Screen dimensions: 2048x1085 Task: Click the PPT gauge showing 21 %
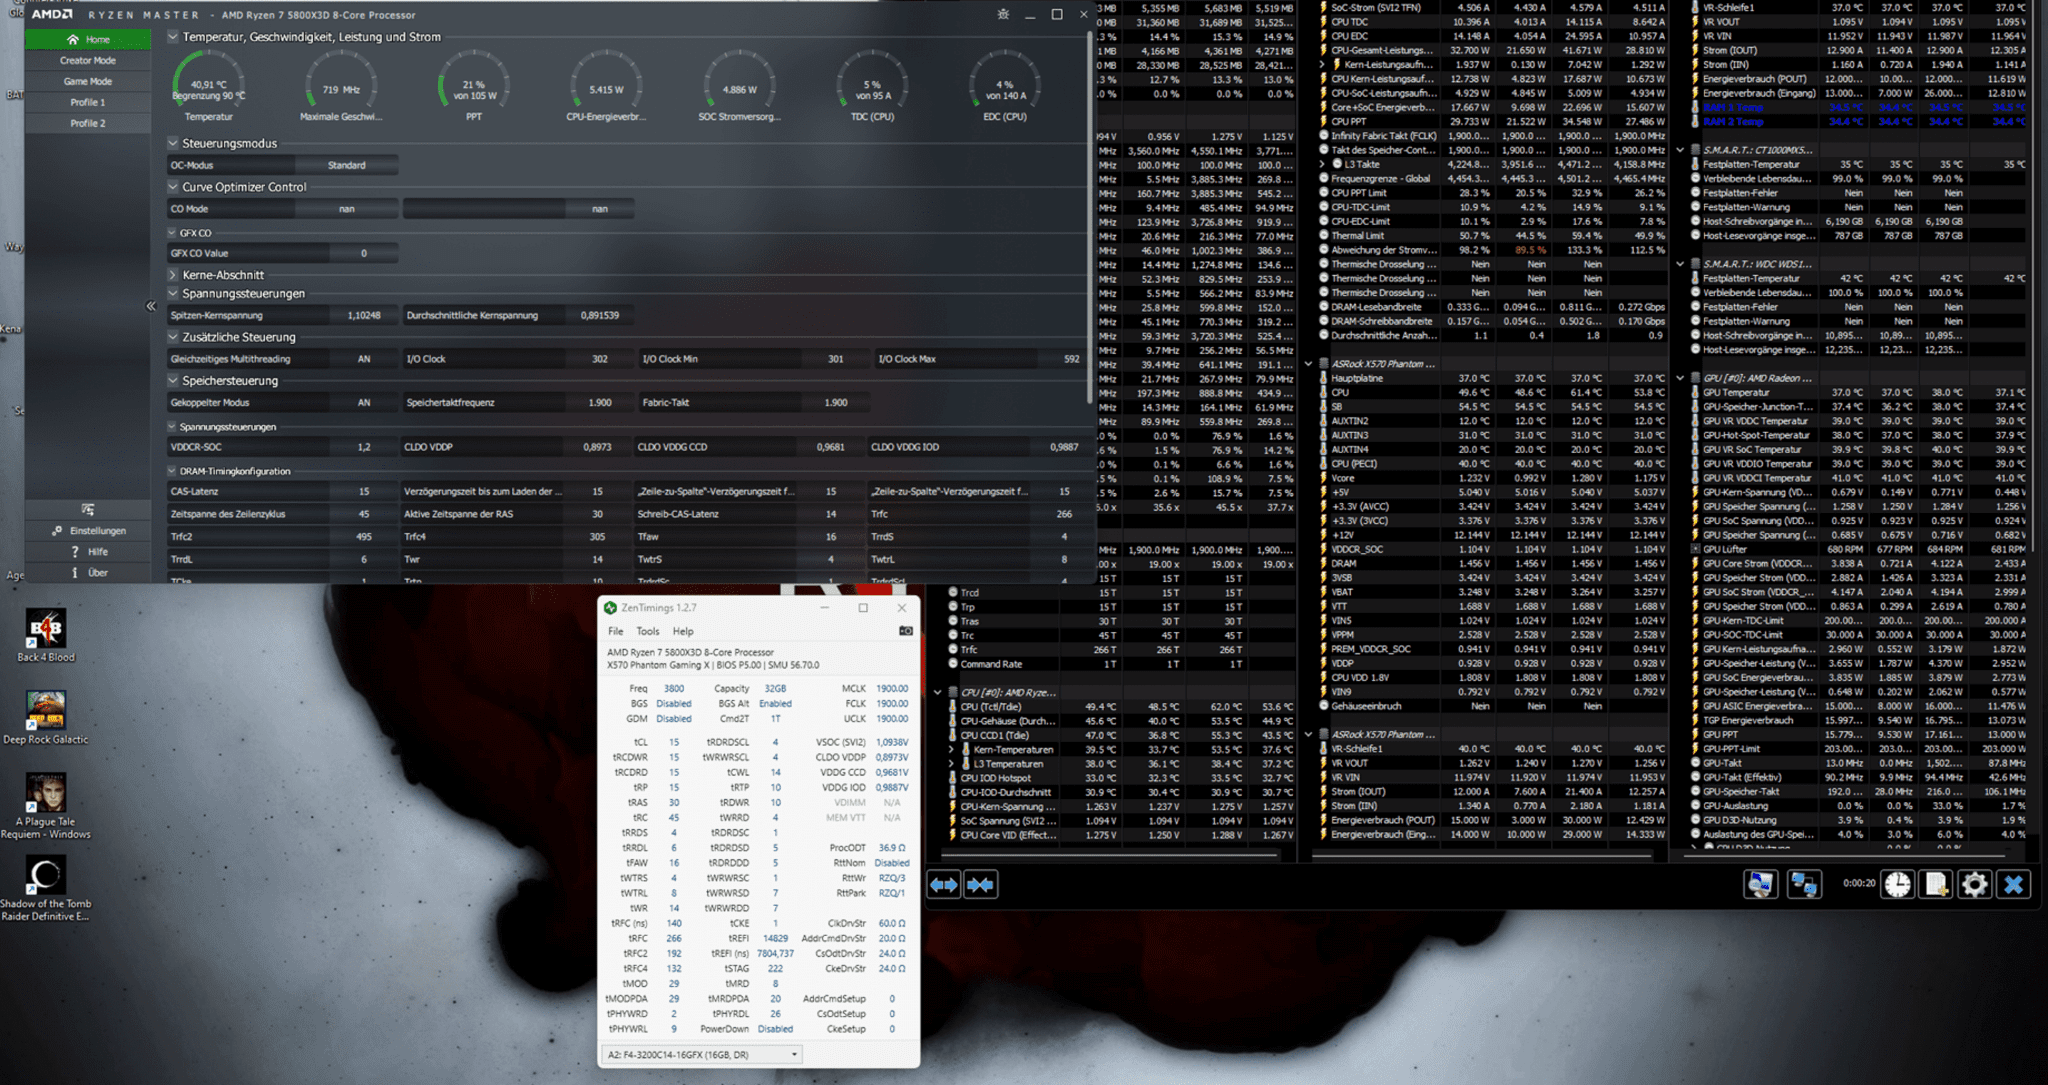(474, 87)
